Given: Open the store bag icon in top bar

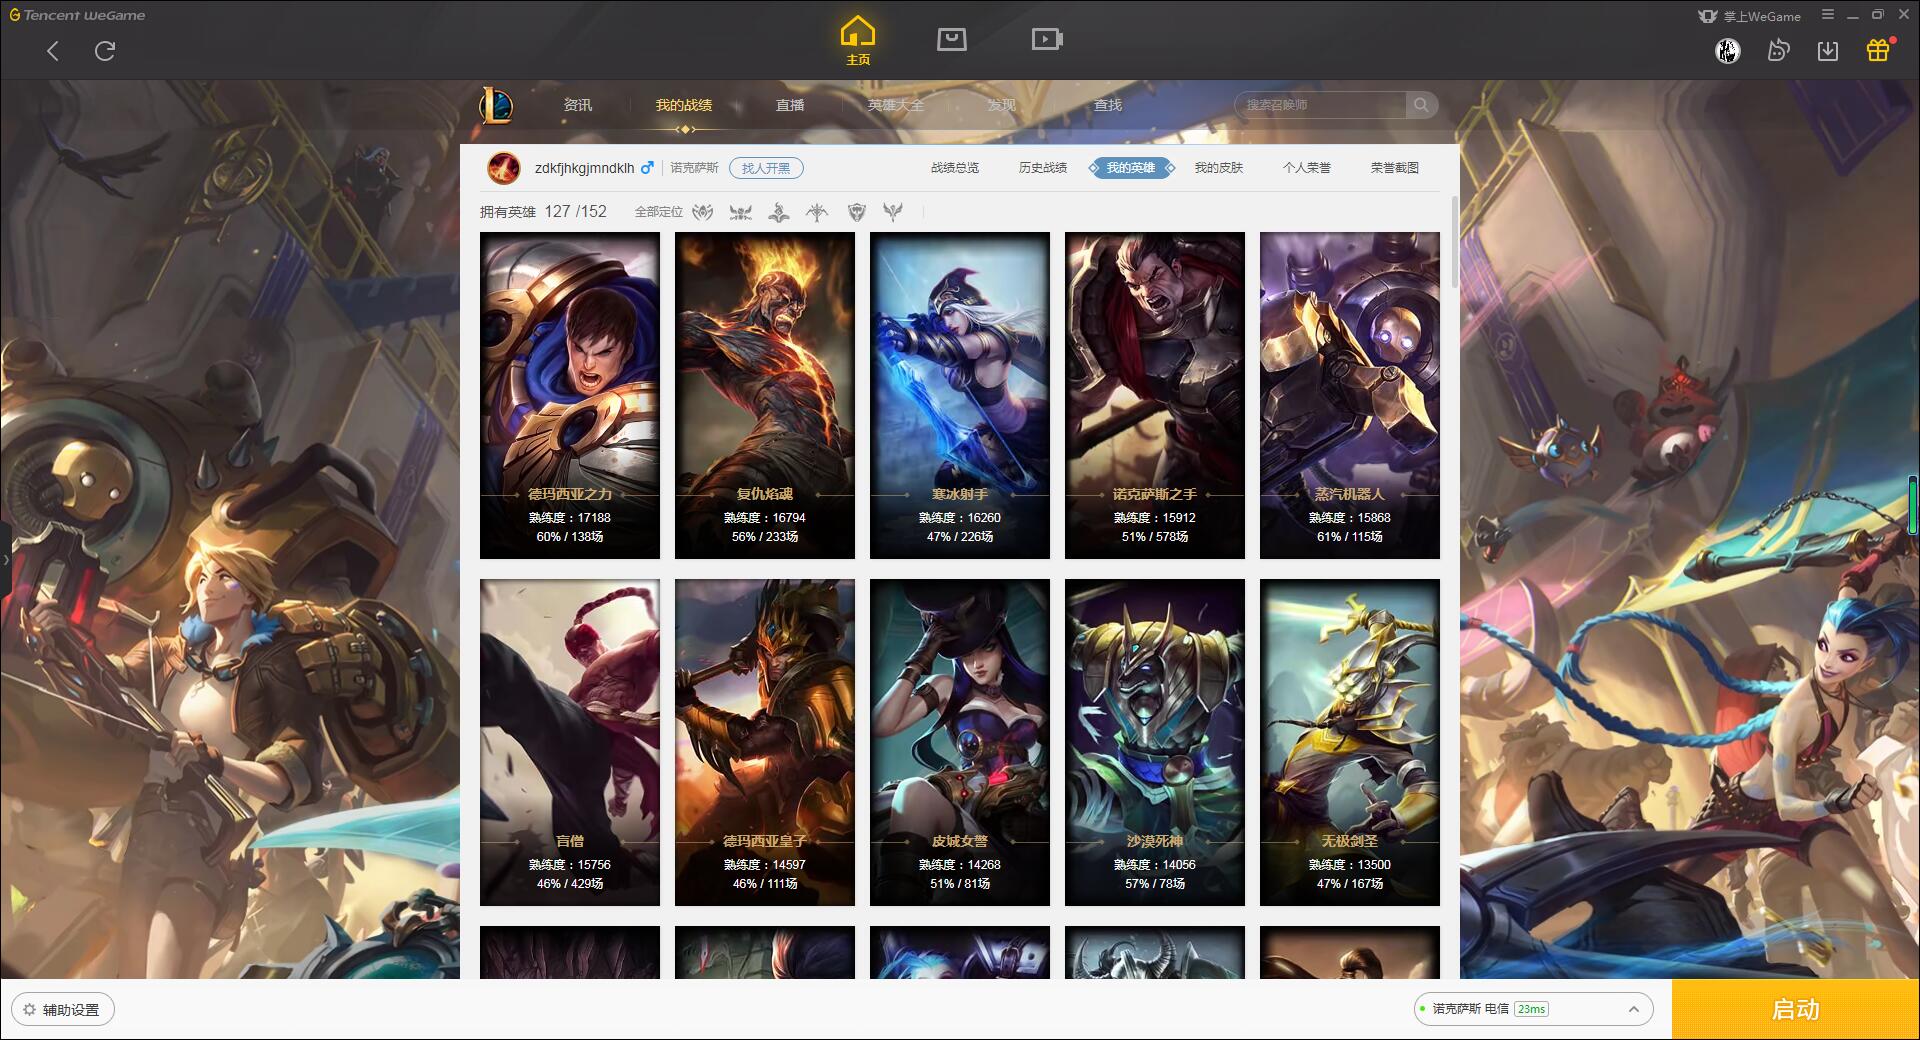Looking at the screenshot, I should coord(951,39).
